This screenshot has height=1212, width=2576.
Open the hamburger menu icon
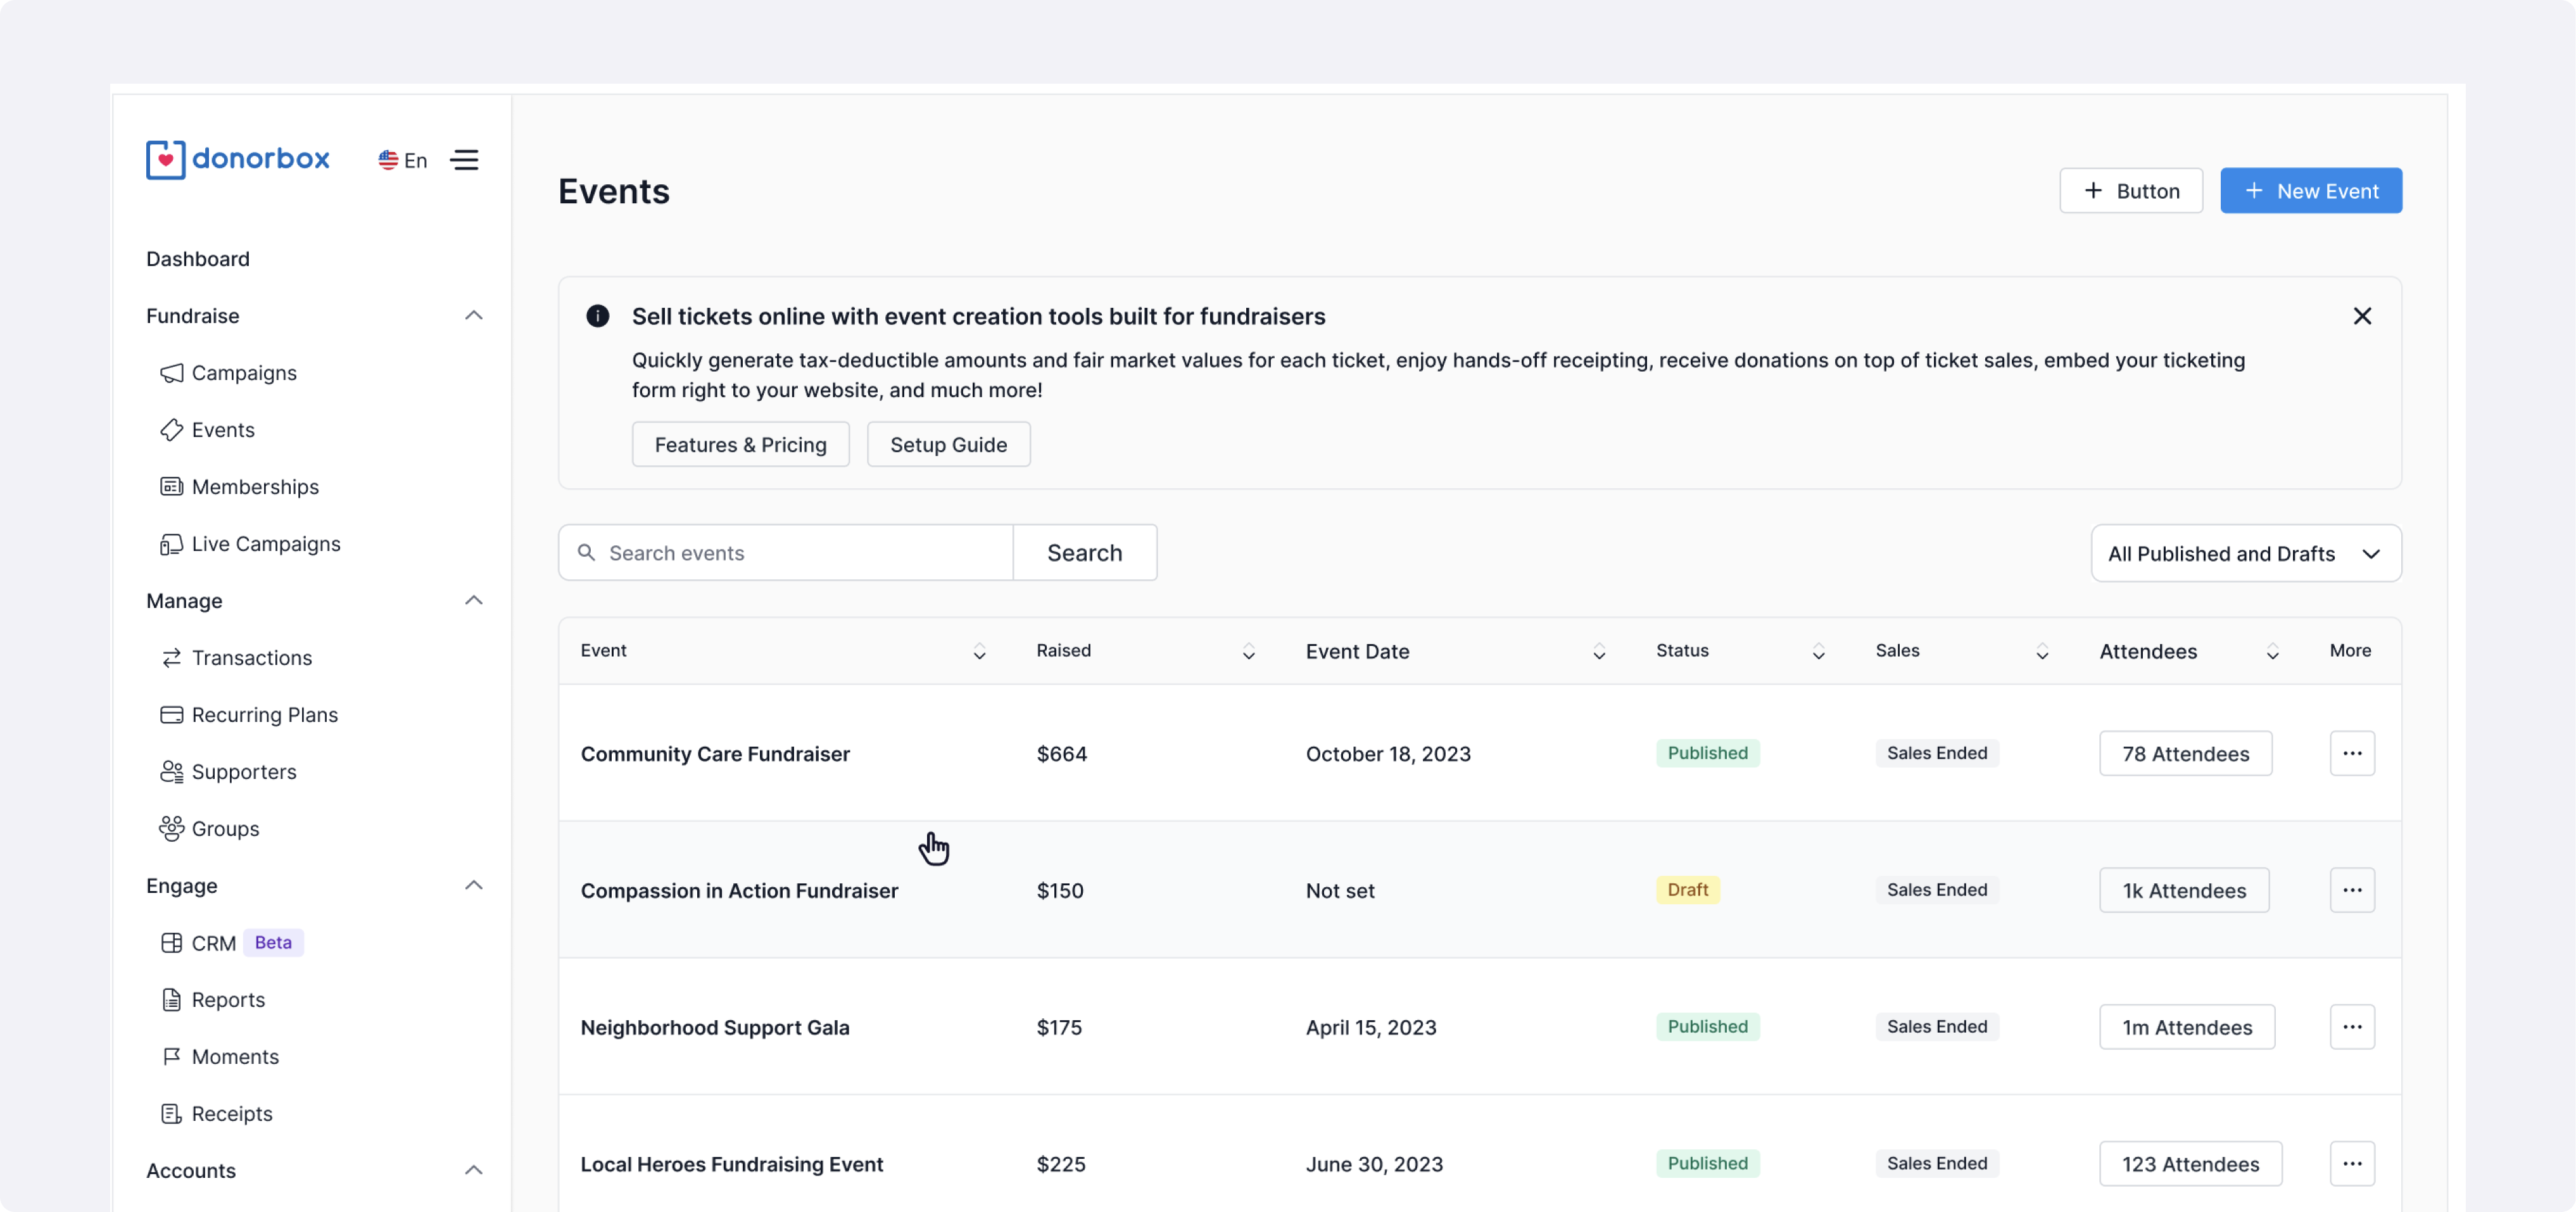coord(464,160)
